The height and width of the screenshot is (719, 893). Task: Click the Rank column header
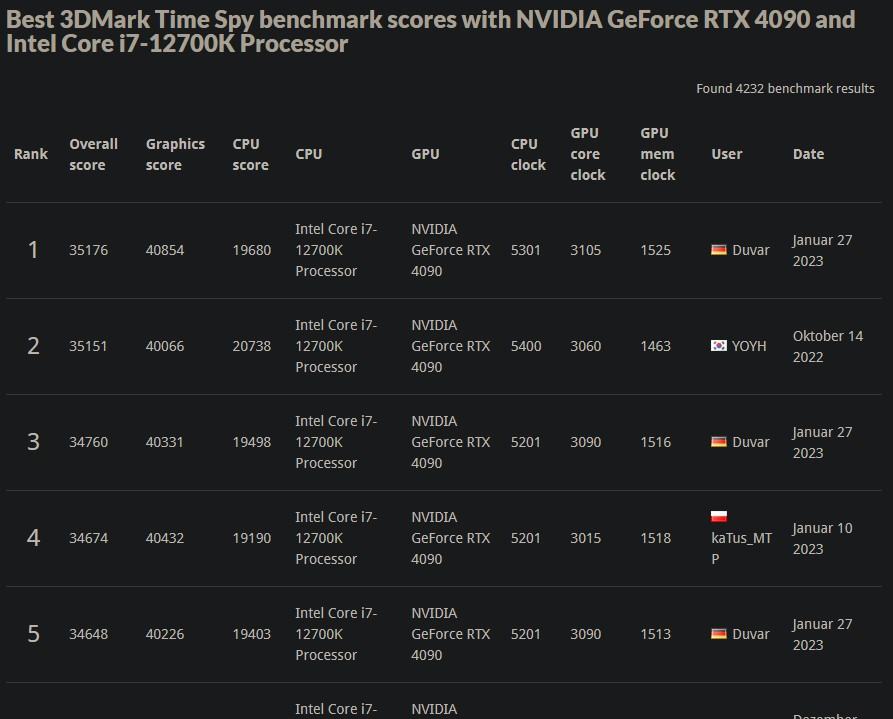click(x=31, y=154)
